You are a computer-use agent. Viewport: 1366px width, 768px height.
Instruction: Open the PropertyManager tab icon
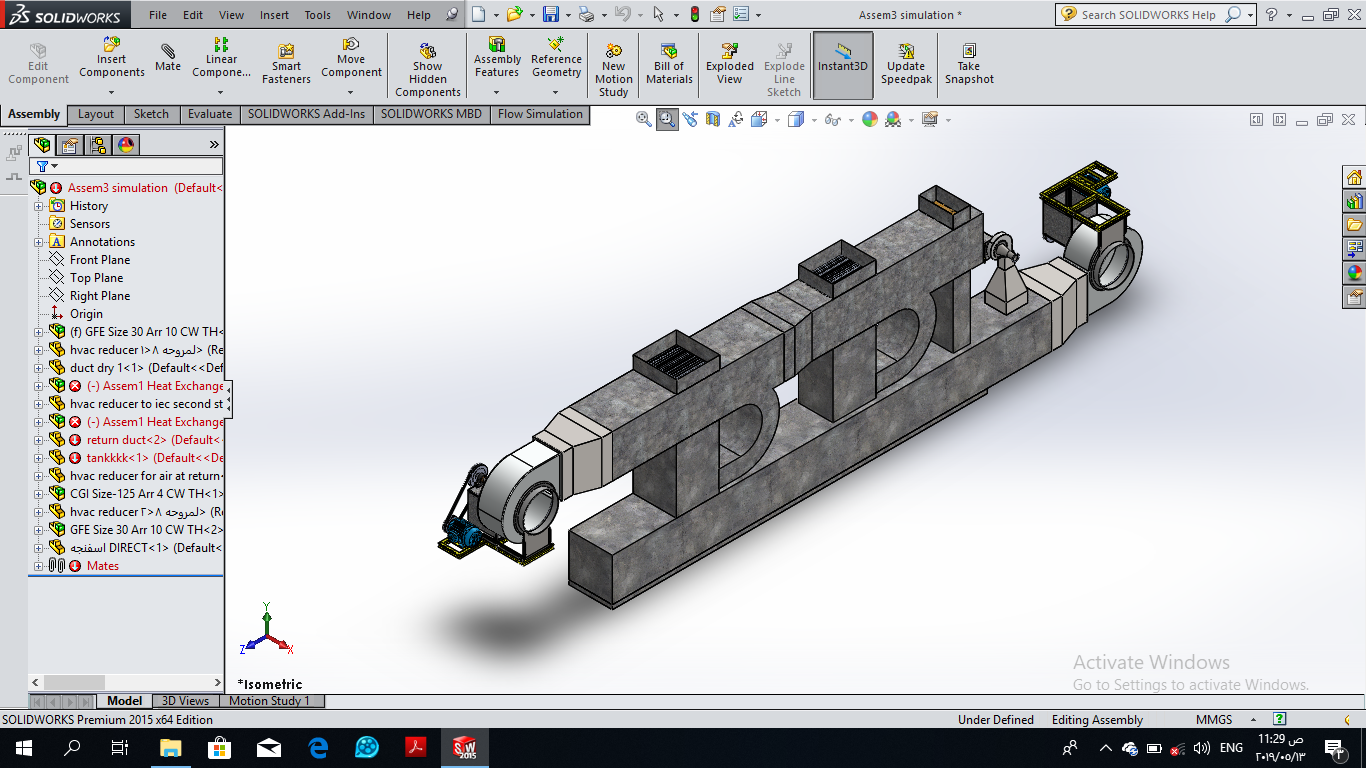[x=70, y=145]
